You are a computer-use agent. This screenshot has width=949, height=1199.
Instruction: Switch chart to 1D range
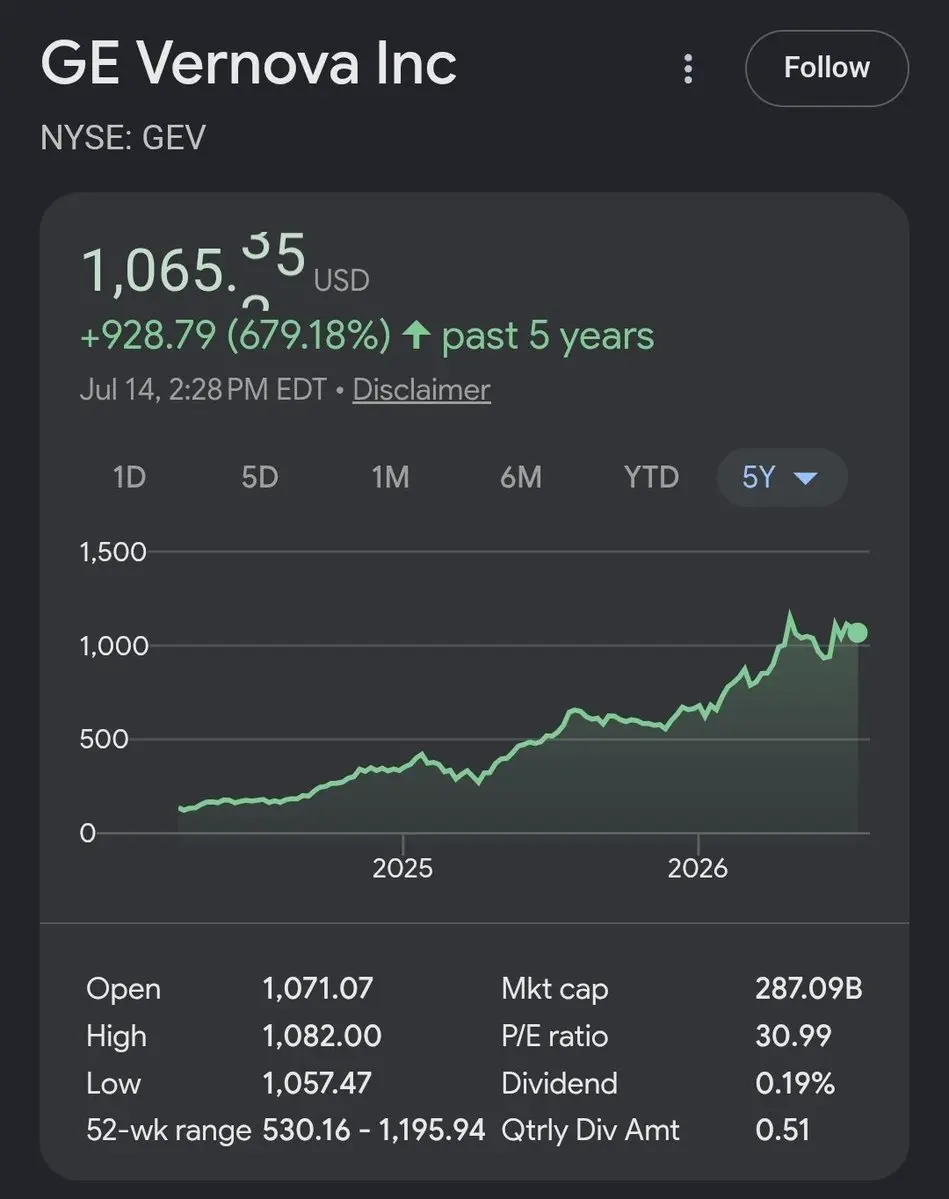[x=129, y=477]
